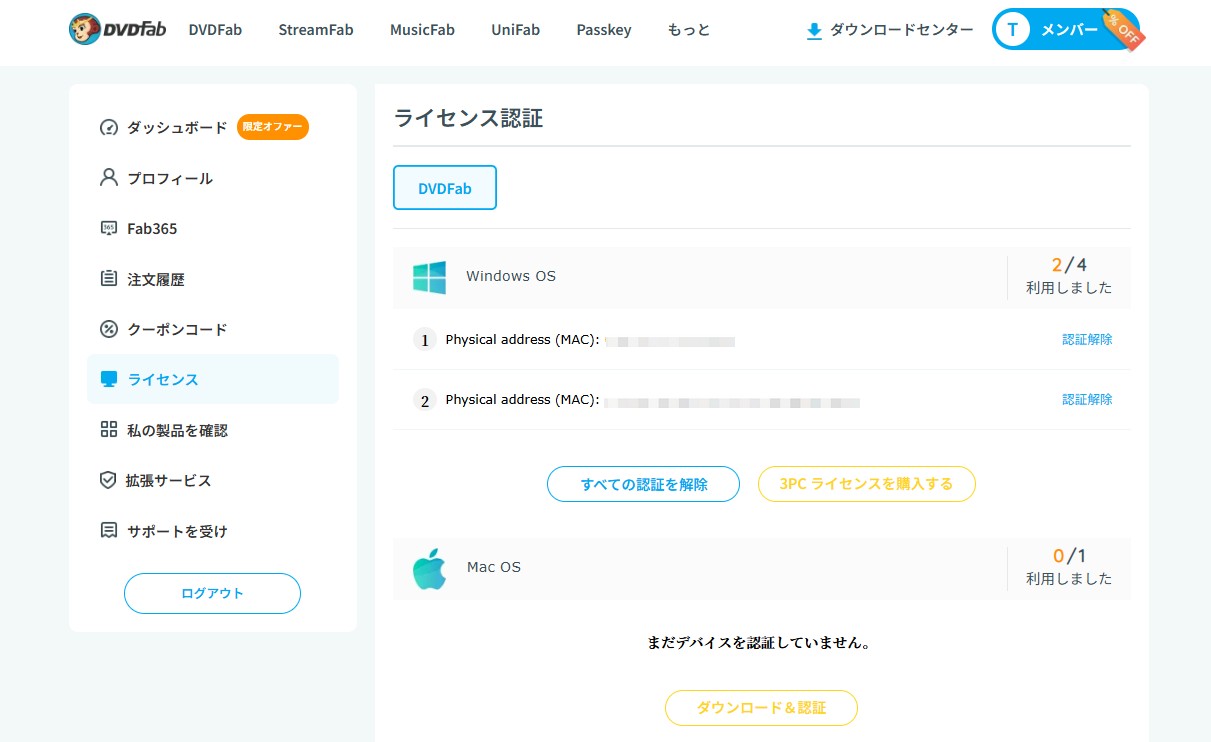The image size is (1211, 742).
Task: Open サポートを受け in the sidebar
Action: click(x=177, y=531)
